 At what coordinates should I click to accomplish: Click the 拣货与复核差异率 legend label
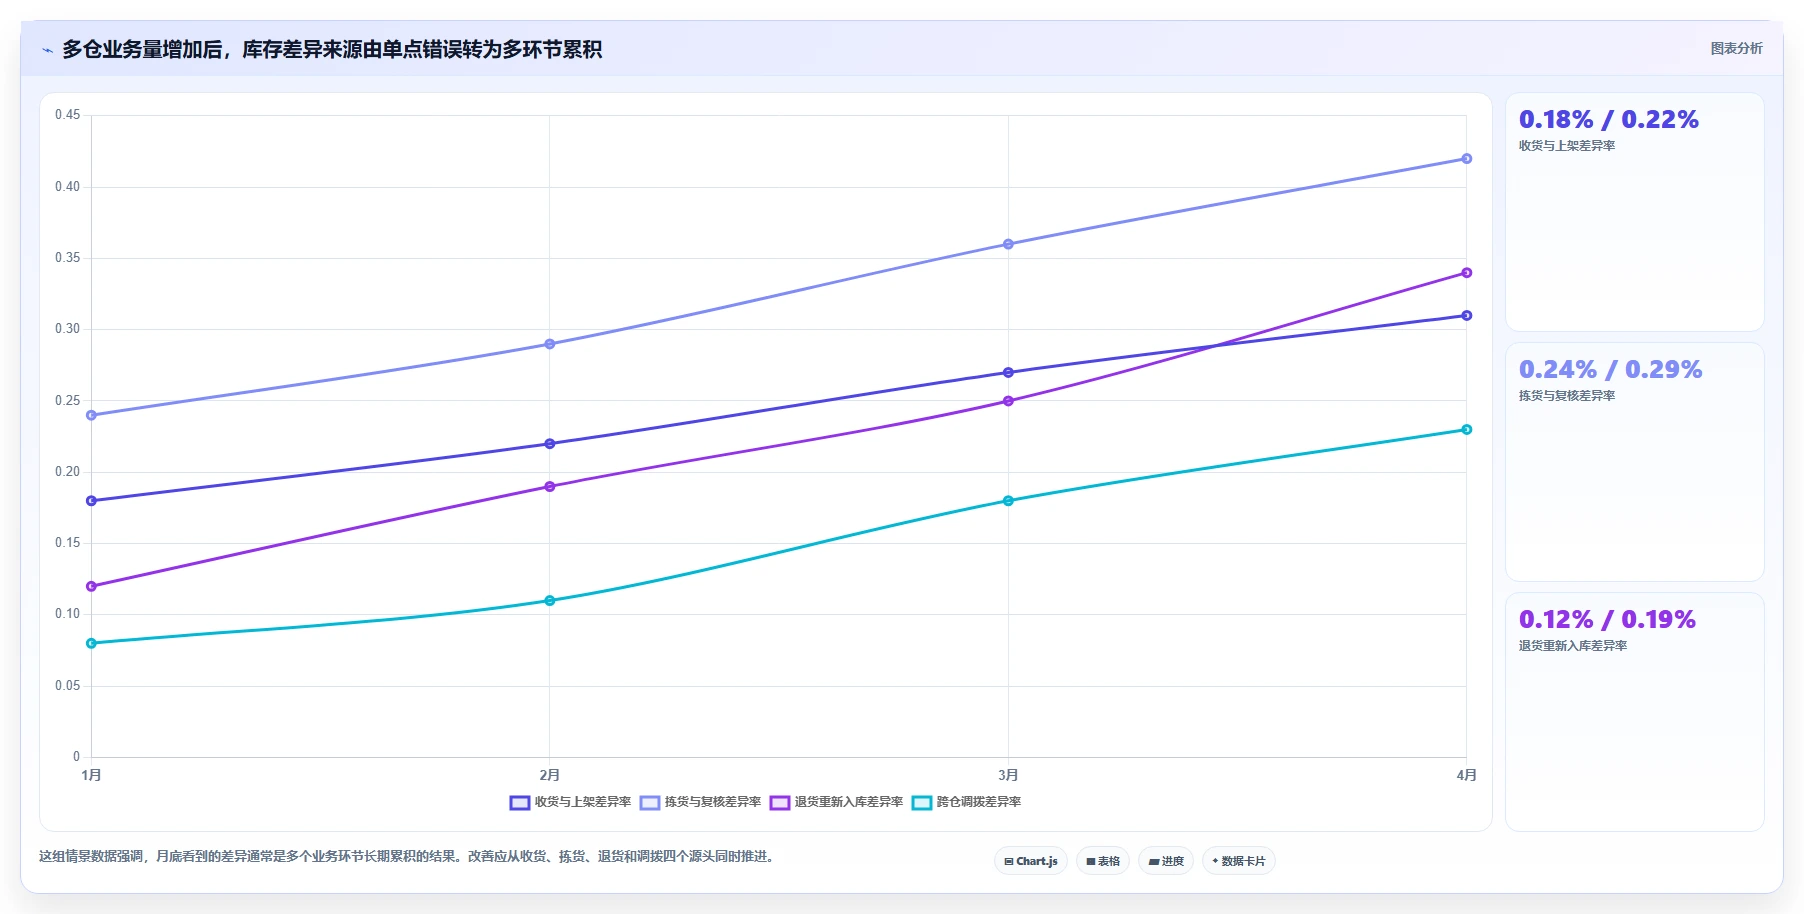tap(713, 802)
